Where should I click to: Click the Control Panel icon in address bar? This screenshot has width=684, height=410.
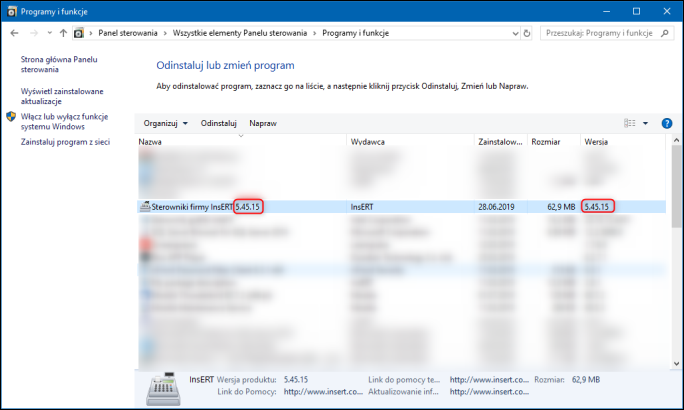(79, 33)
